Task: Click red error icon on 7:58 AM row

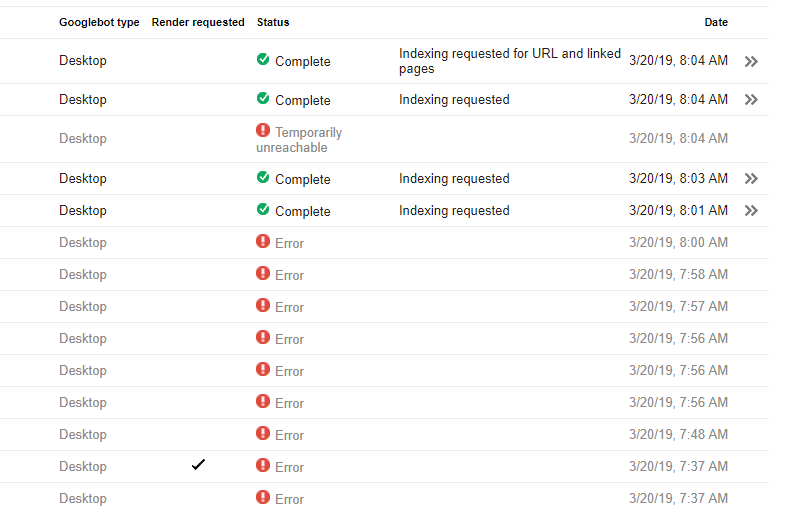Action: (263, 274)
